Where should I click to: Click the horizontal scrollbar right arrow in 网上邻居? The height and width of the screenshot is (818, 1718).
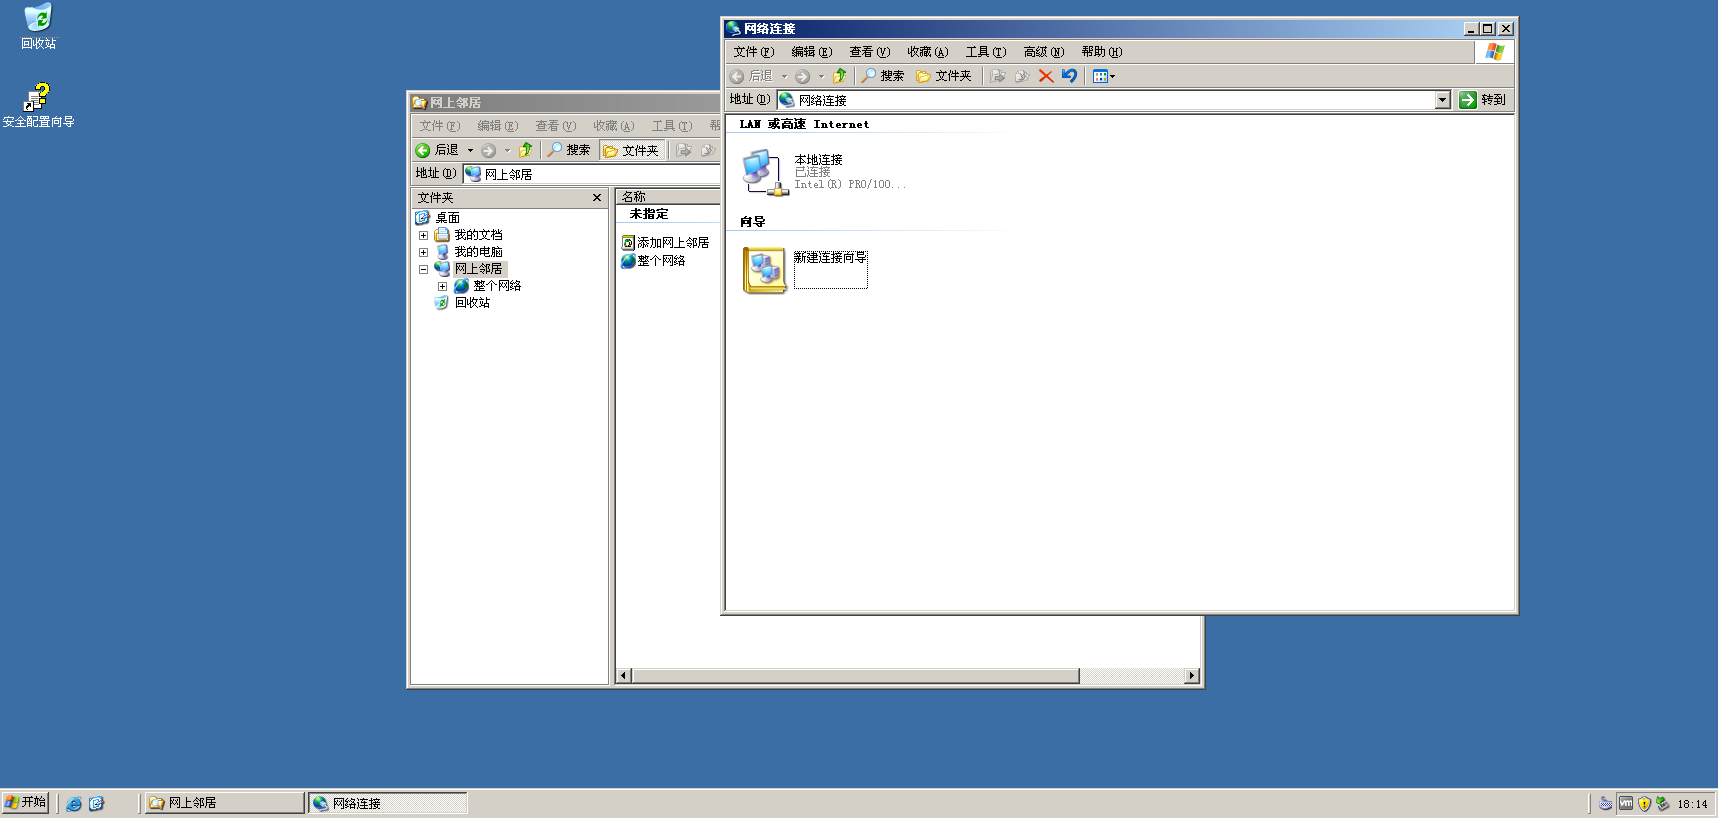[x=1191, y=676]
